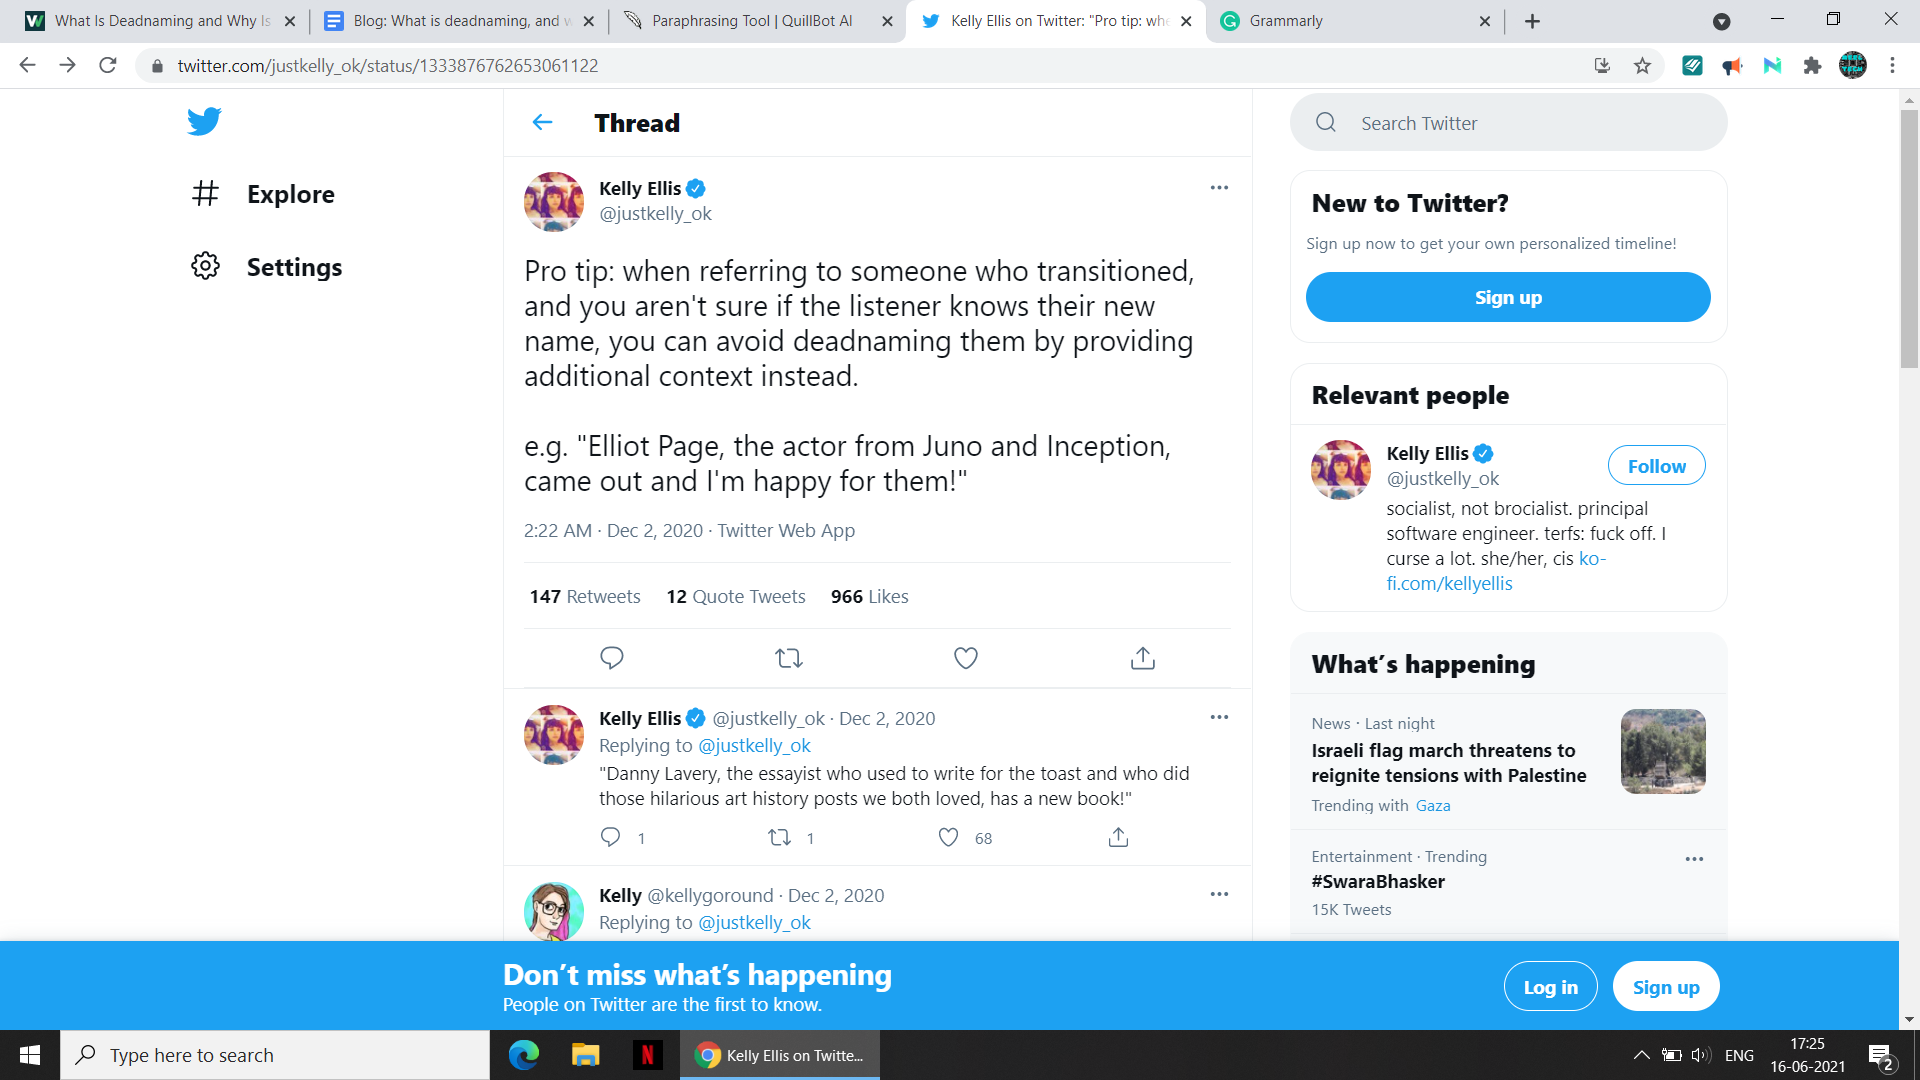Image resolution: width=1920 pixels, height=1080 pixels.
Task: Reply to Kelly Ellis's main tweet
Action: 611,658
